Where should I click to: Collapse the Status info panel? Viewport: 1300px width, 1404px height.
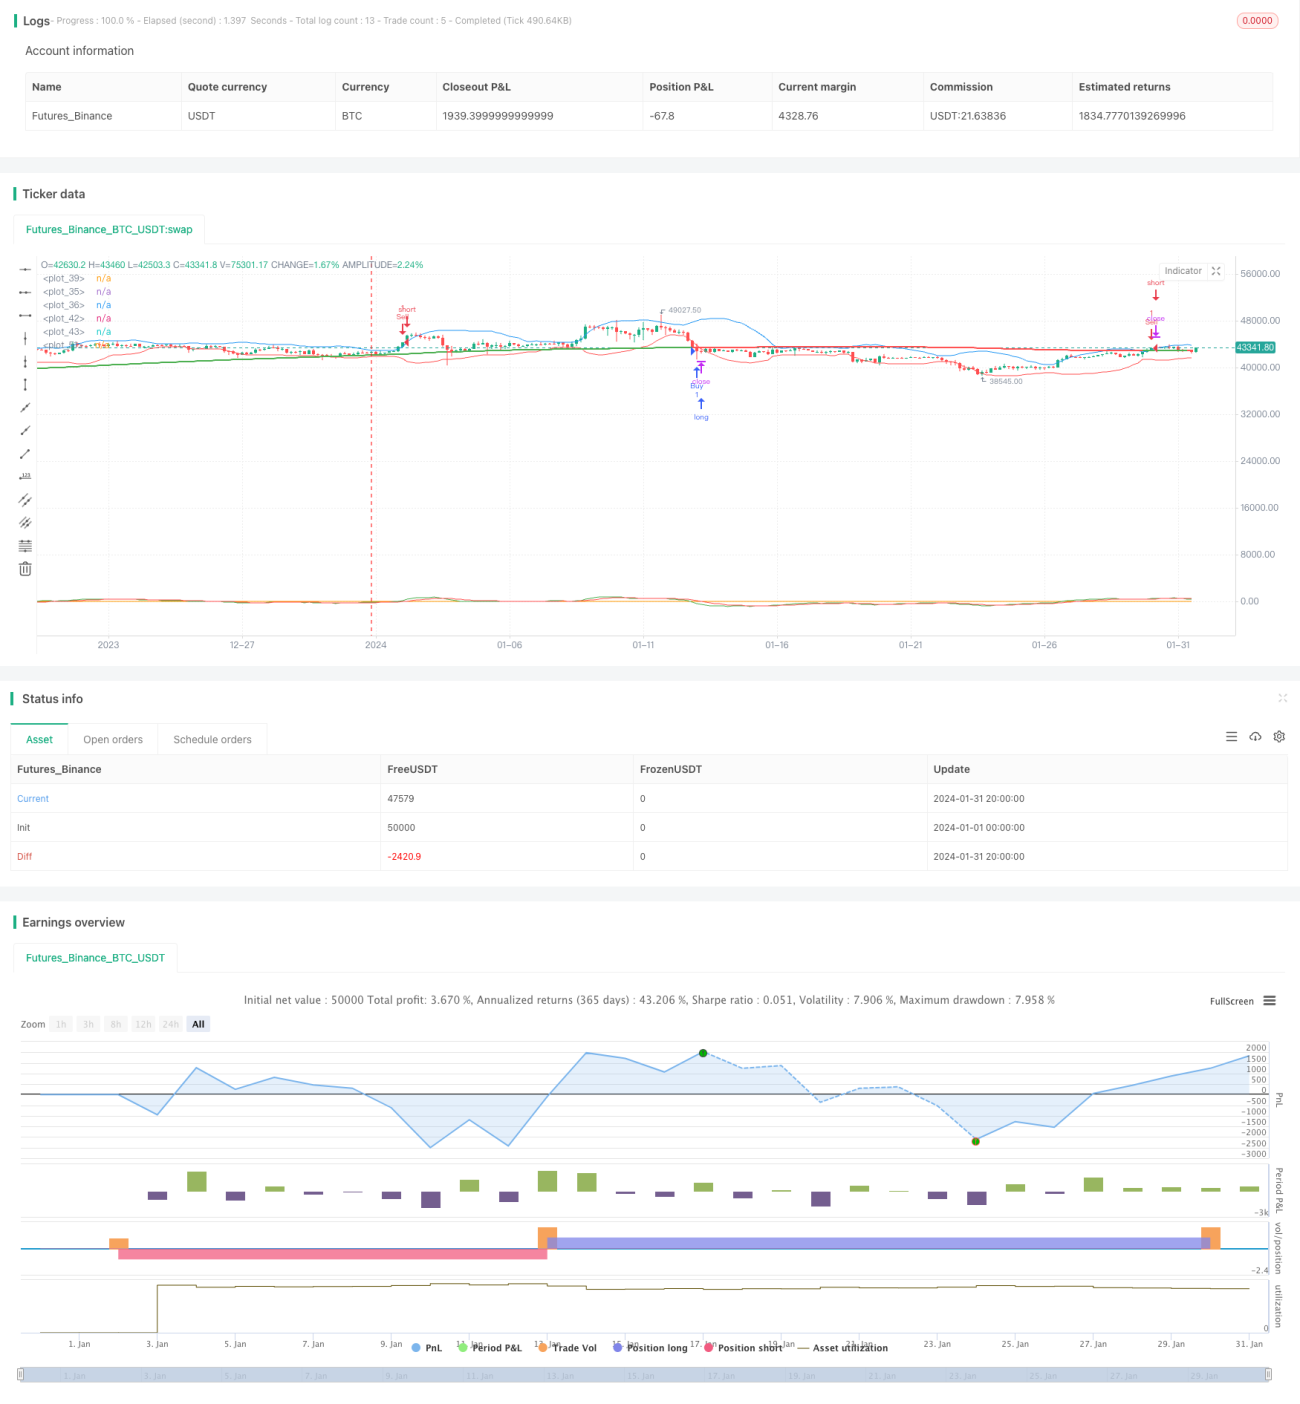pos(1282,698)
